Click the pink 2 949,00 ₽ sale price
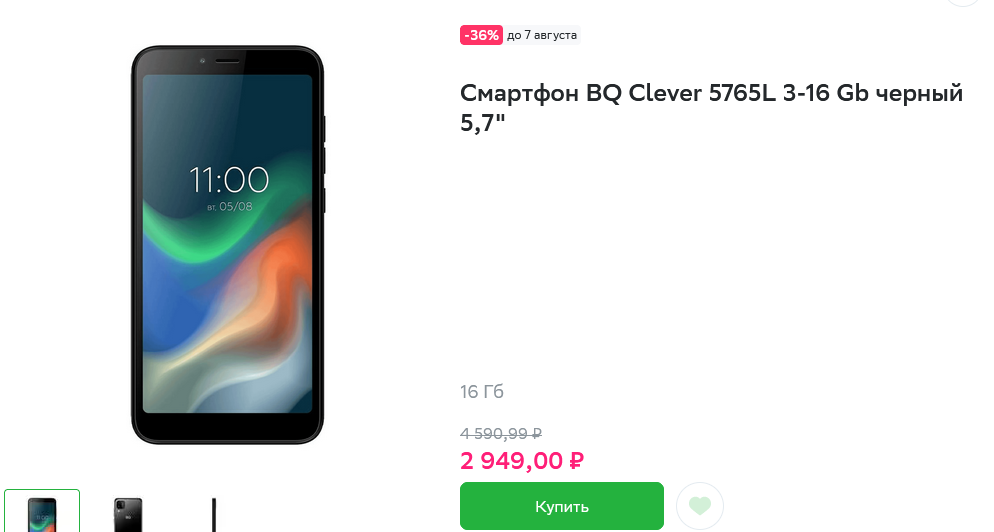Screen dimensions: 994x532 point(522,461)
